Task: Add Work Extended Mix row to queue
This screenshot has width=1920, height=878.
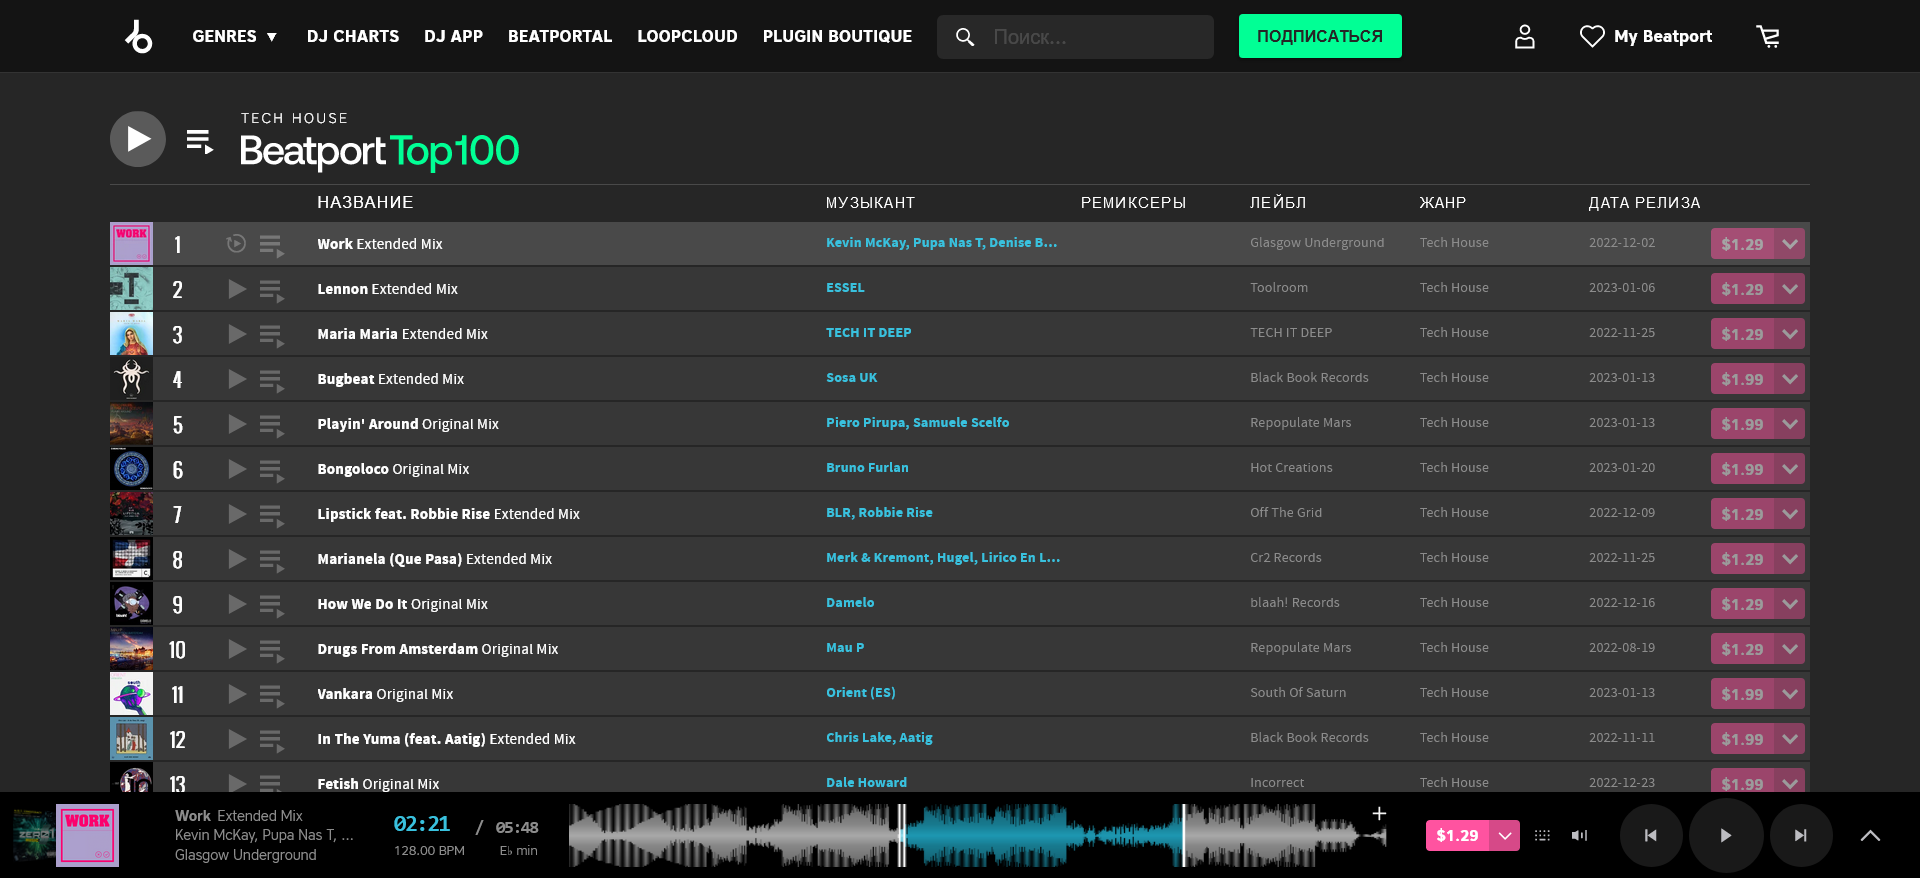Action: (271, 245)
